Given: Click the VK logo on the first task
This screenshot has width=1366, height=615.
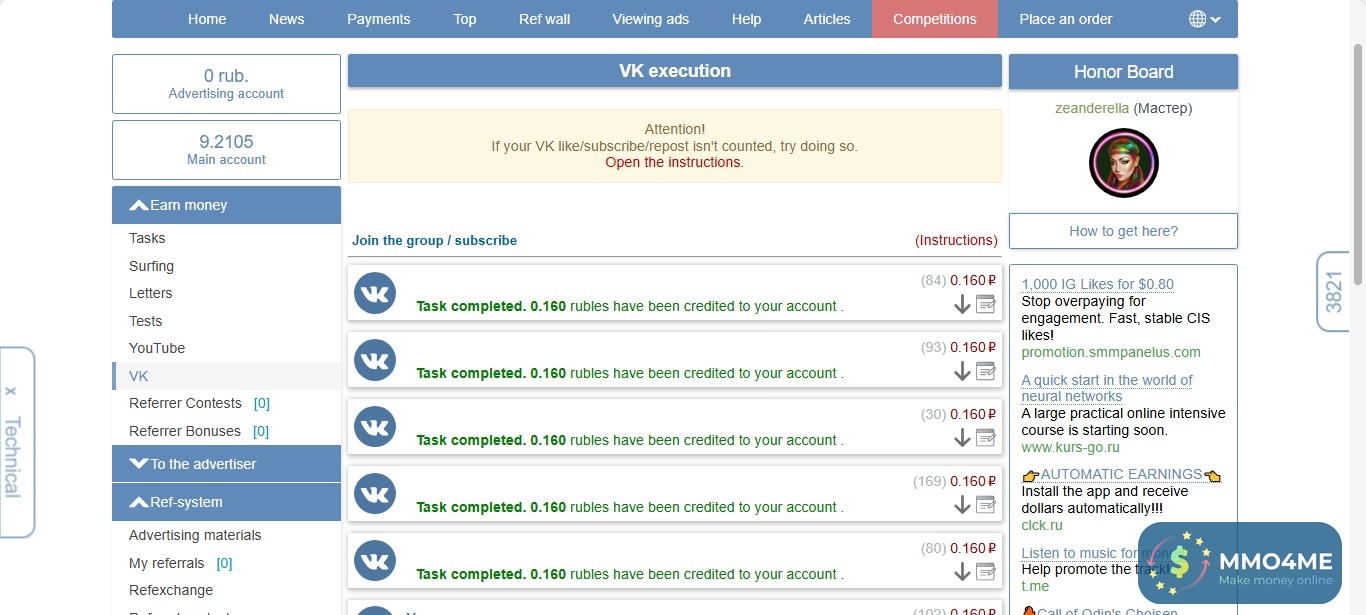Looking at the screenshot, I should 374,294.
